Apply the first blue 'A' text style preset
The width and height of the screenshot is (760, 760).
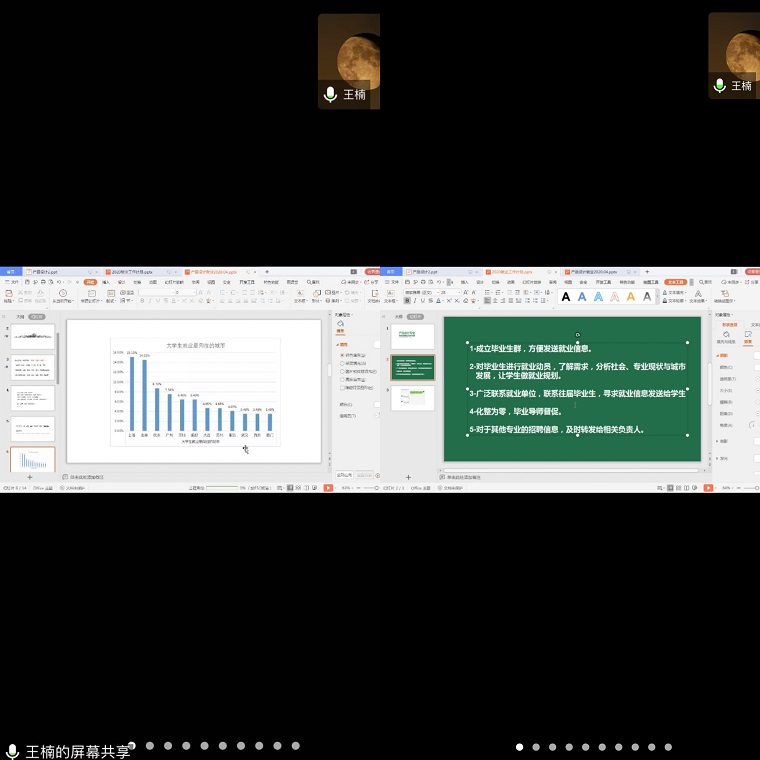(582, 297)
